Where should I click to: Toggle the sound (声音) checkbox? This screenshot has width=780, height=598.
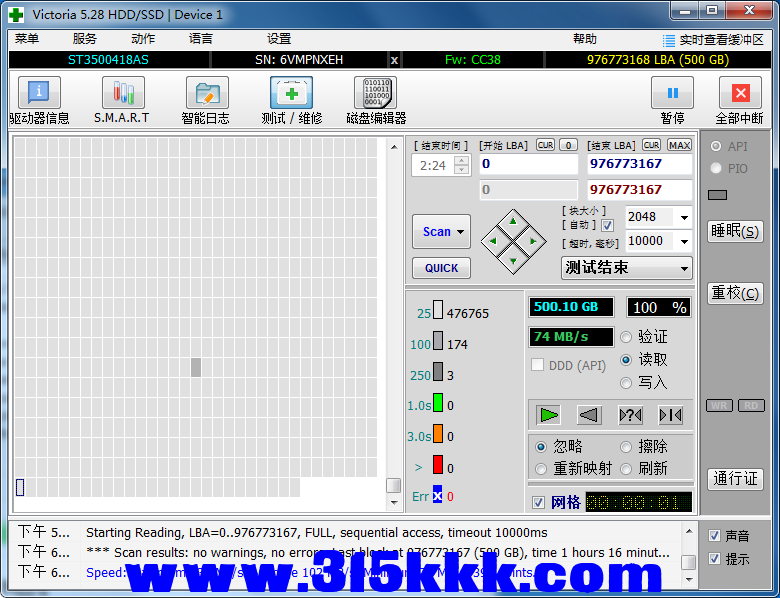tap(714, 535)
